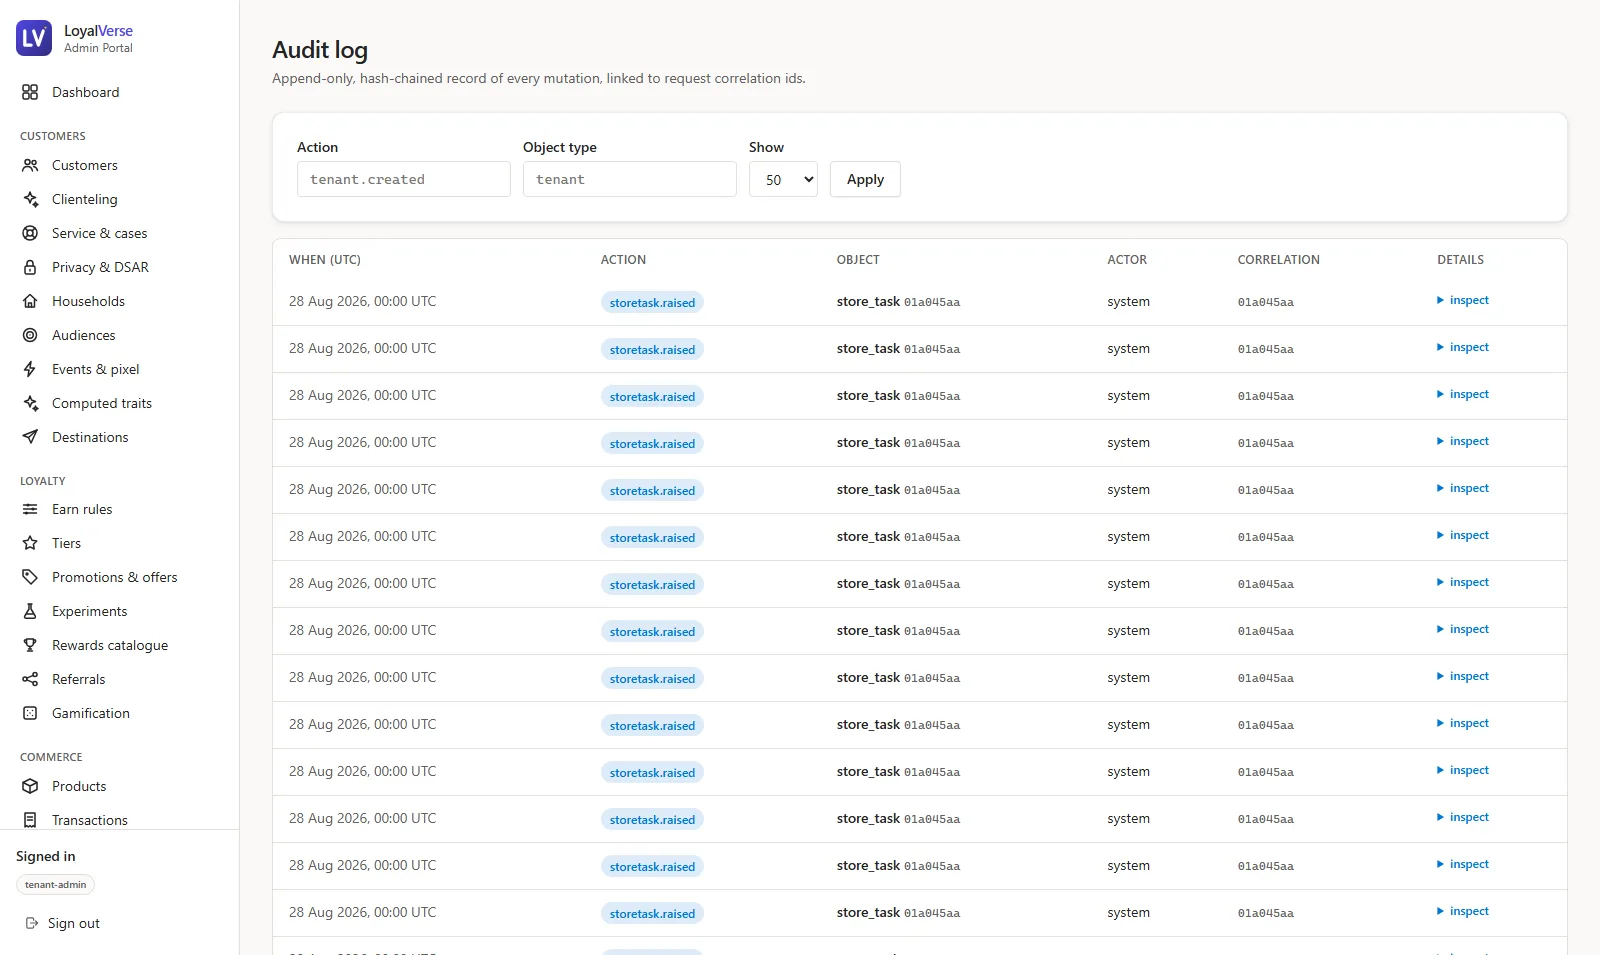The height and width of the screenshot is (955, 1600).
Task: Click the tenant-admin role badge
Action: [x=55, y=885]
